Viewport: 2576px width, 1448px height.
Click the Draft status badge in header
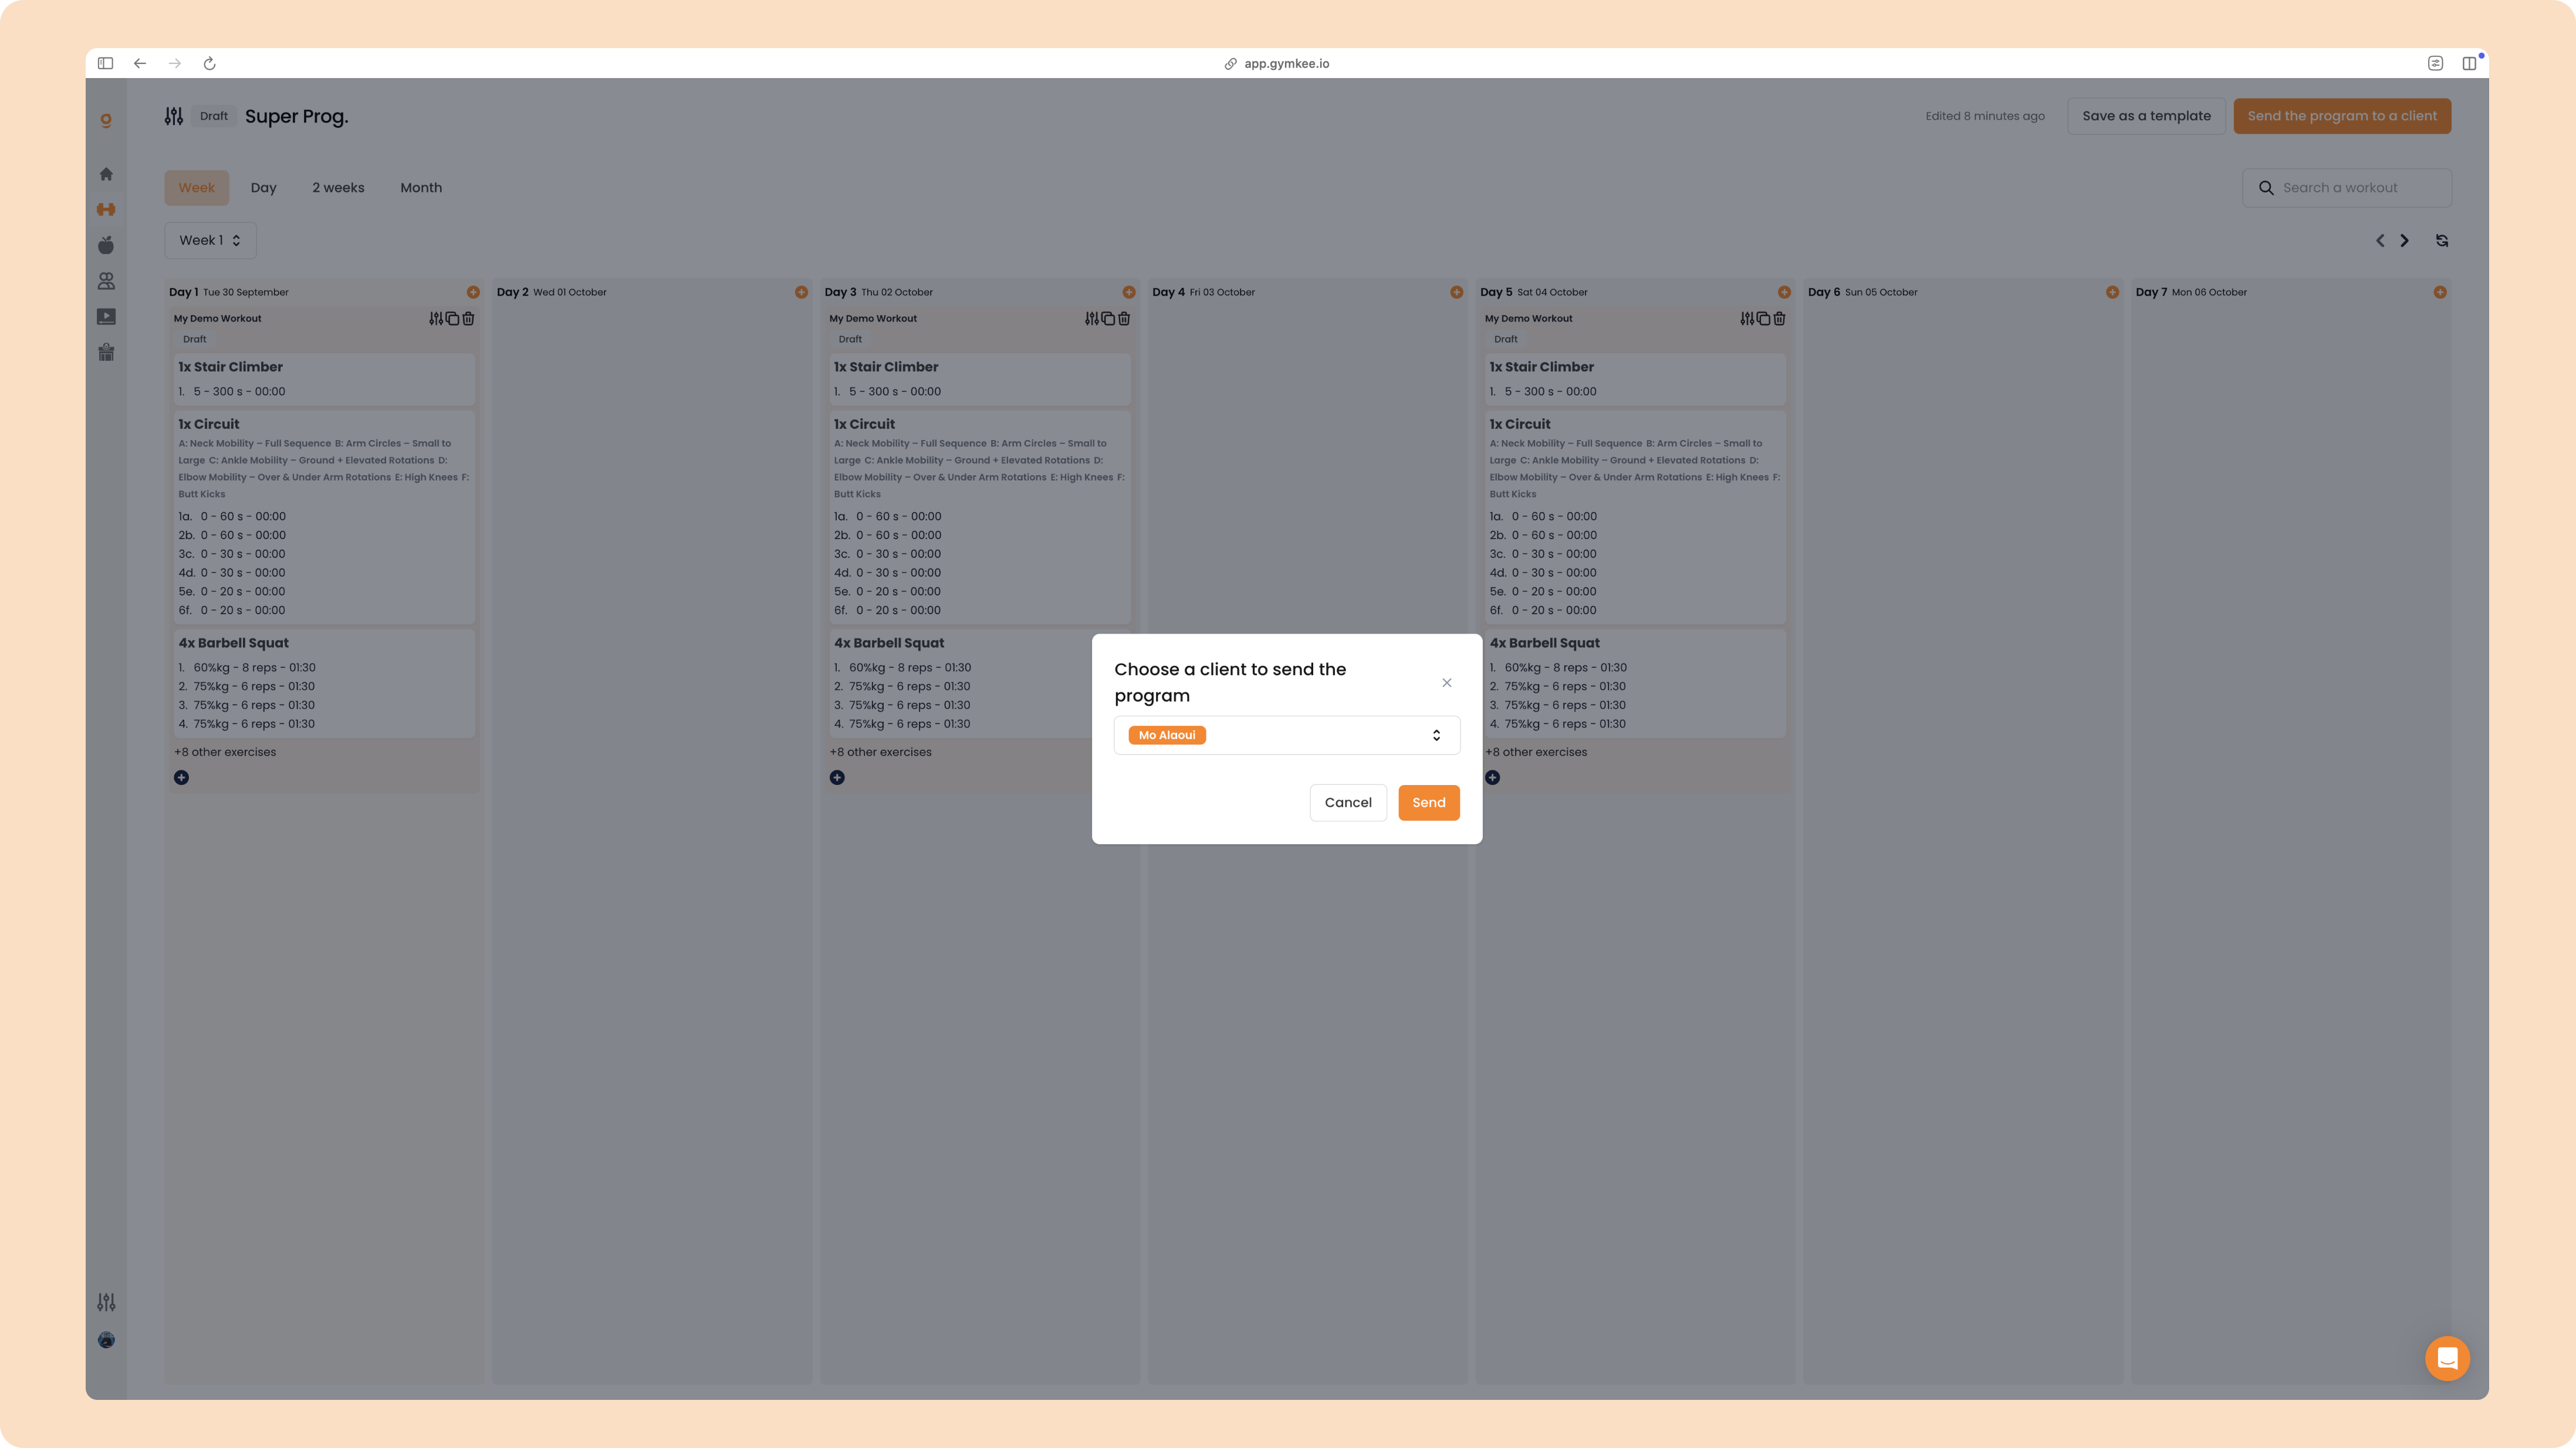(214, 116)
